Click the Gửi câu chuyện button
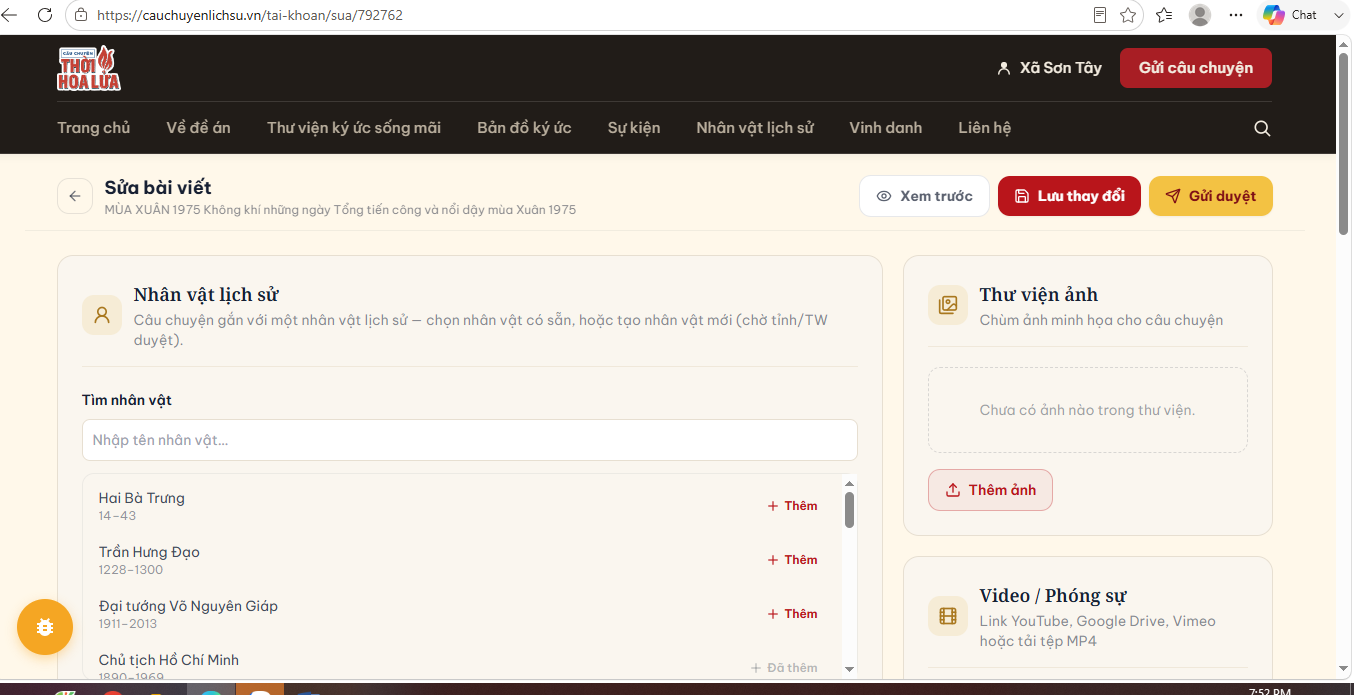The image size is (1354, 695). 1196,68
